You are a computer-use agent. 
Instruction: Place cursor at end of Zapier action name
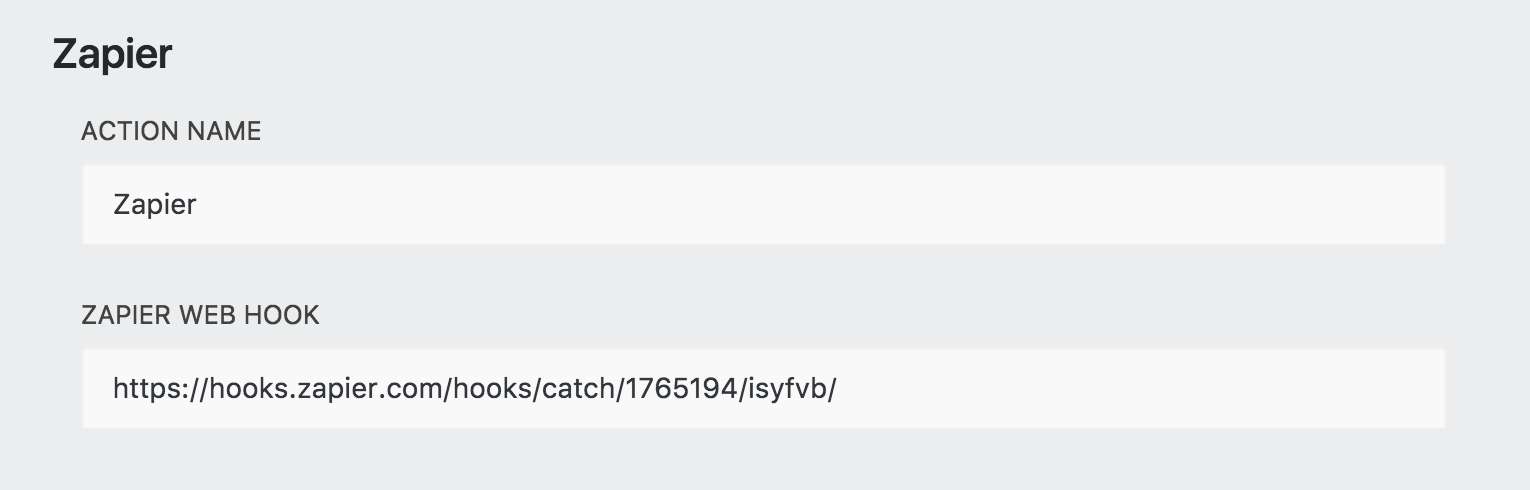tap(198, 205)
